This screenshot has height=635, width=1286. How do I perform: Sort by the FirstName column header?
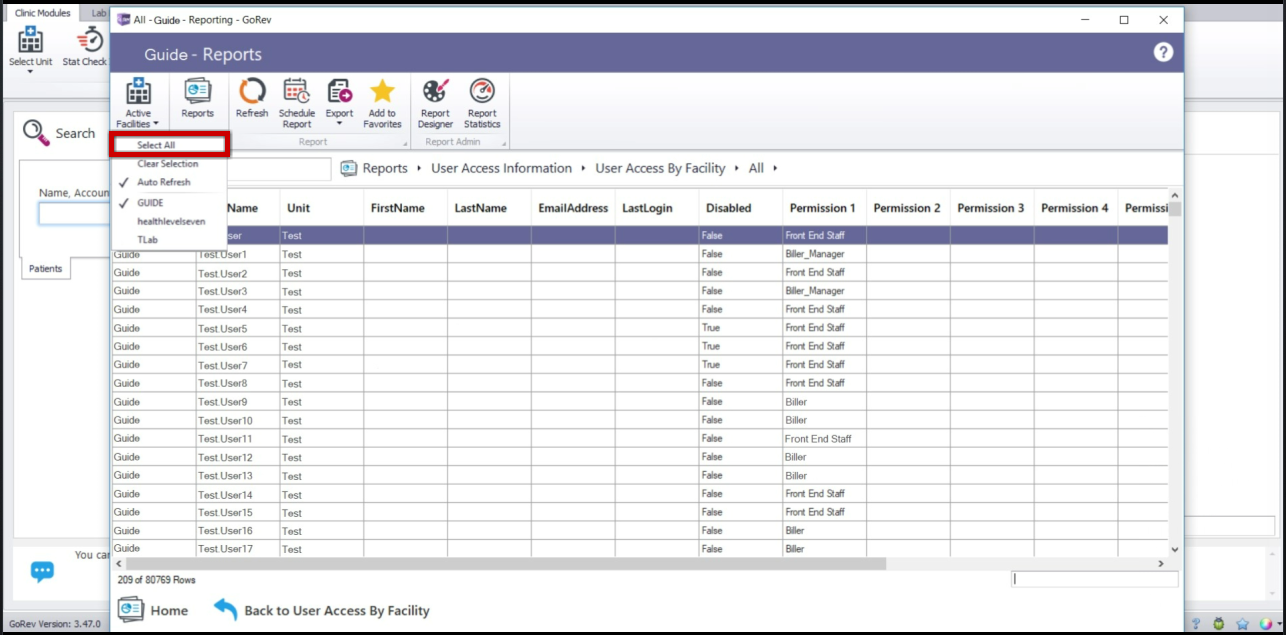click(x=405, y=208)
